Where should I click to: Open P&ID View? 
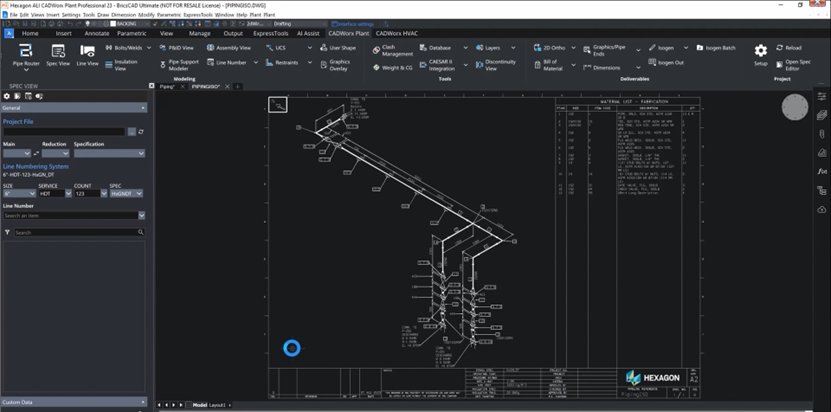pyautogui.click(x=176, y=48)
